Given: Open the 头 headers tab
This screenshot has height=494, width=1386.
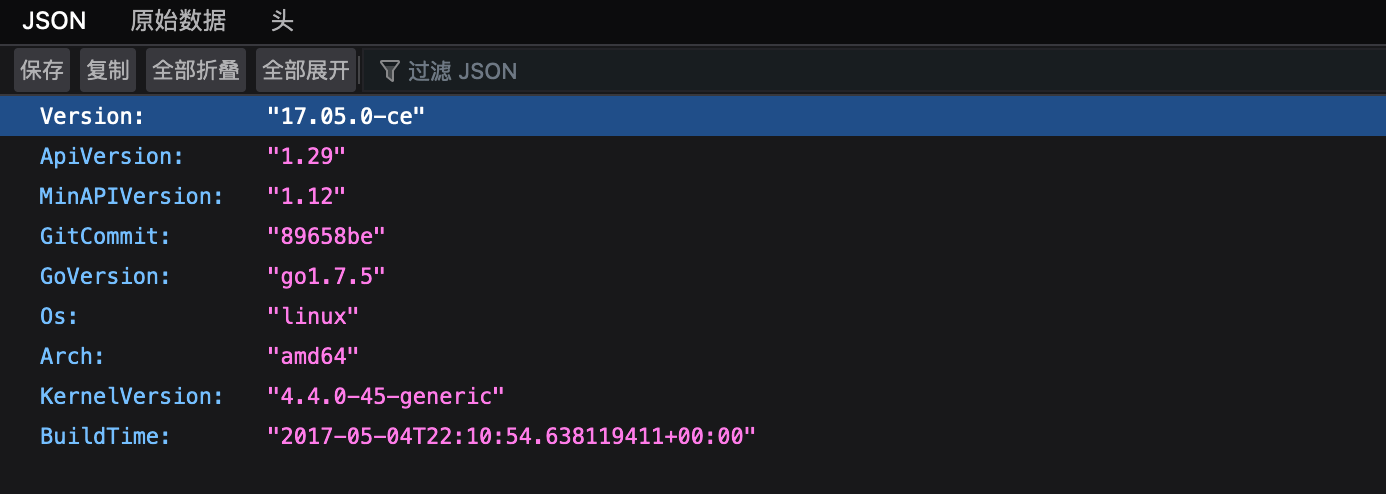Looking at the screenshot, I should pos(282,20).
